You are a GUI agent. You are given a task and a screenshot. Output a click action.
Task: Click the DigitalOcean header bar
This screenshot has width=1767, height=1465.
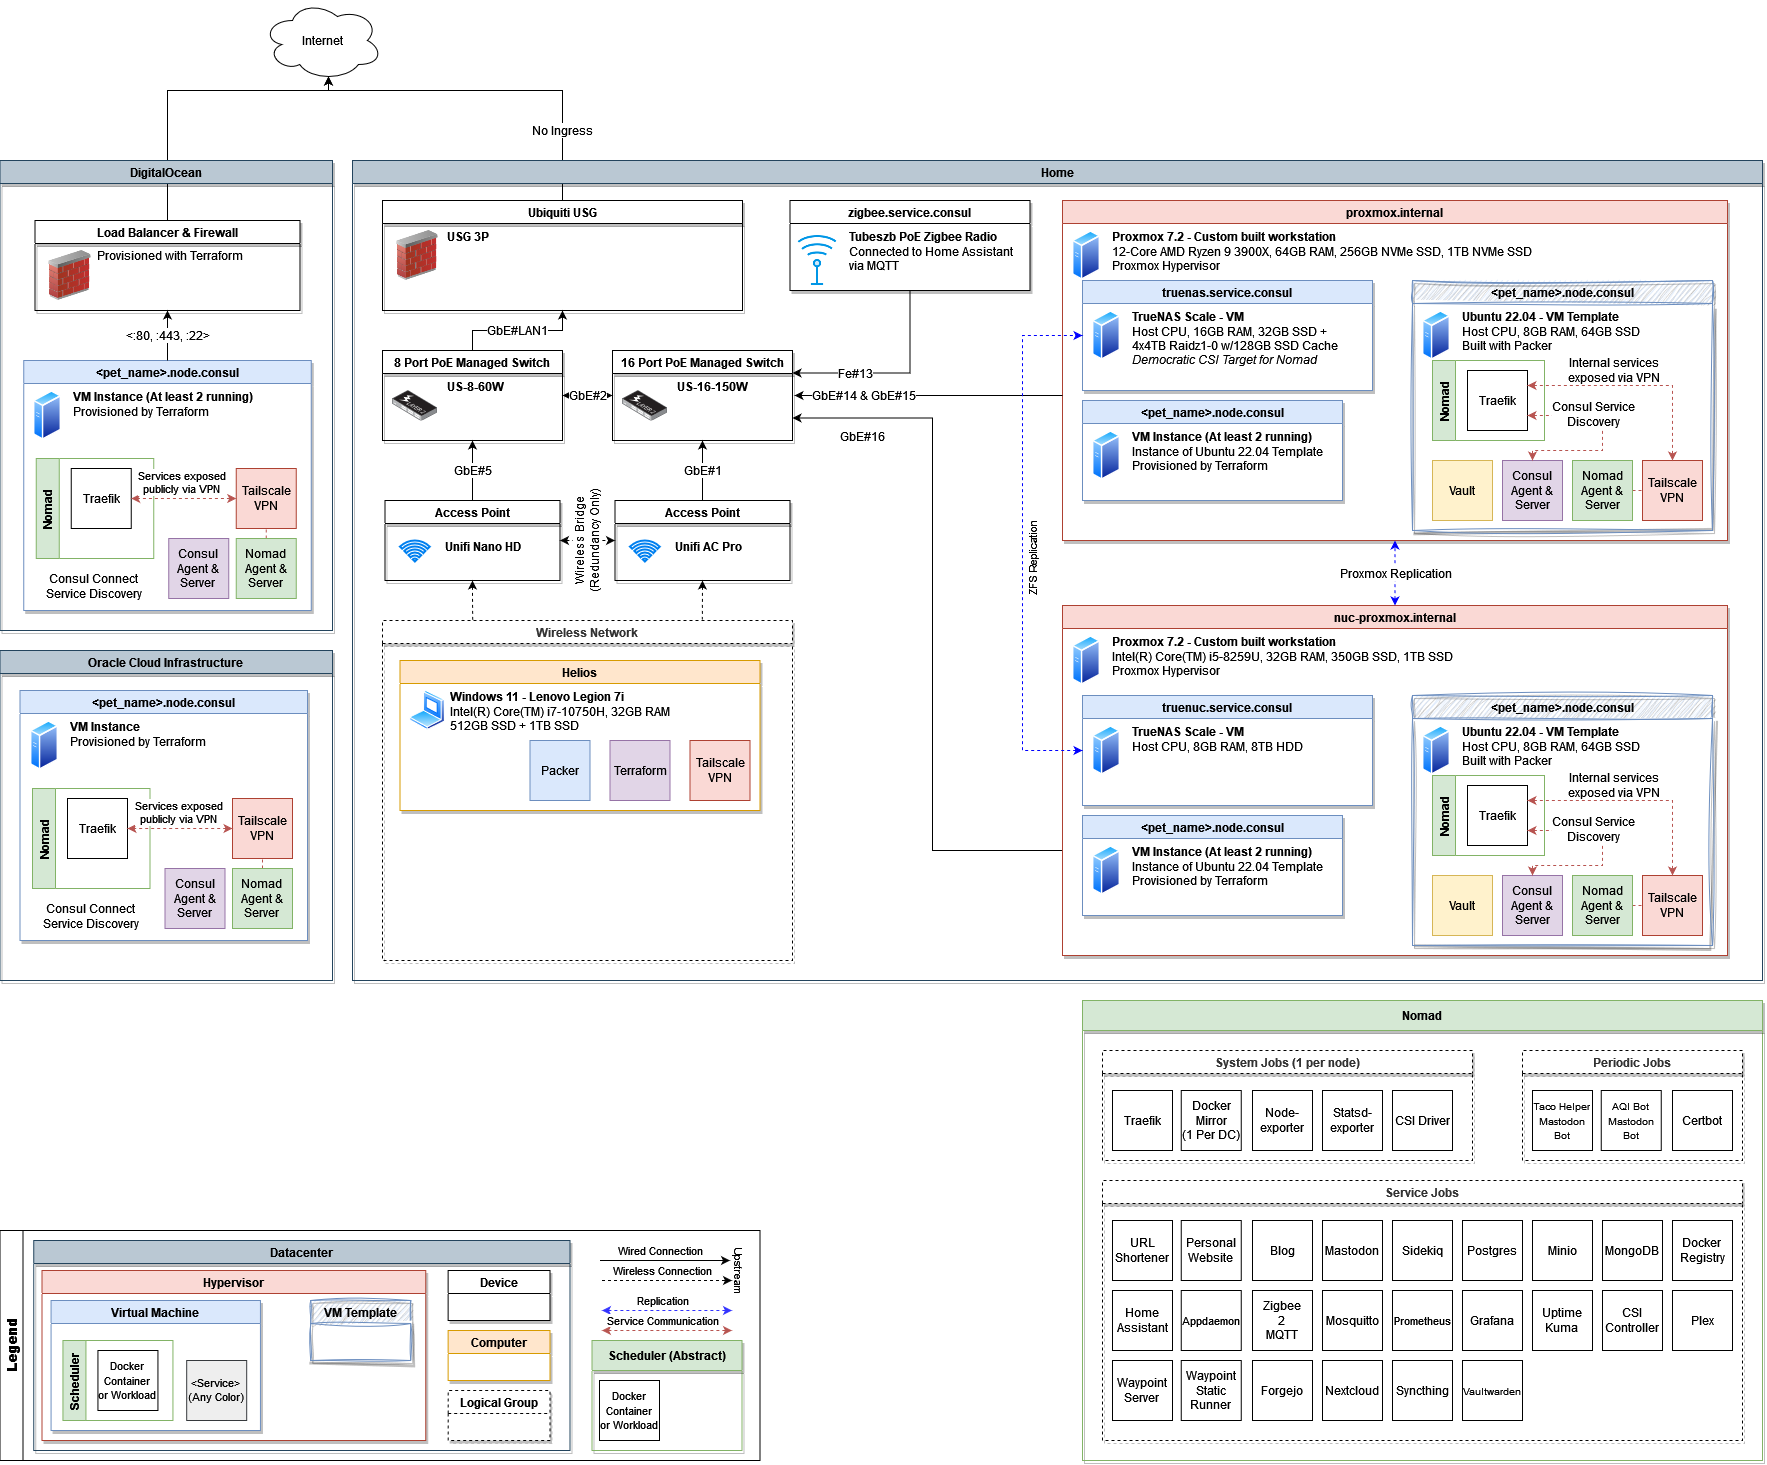click(166, 173)
